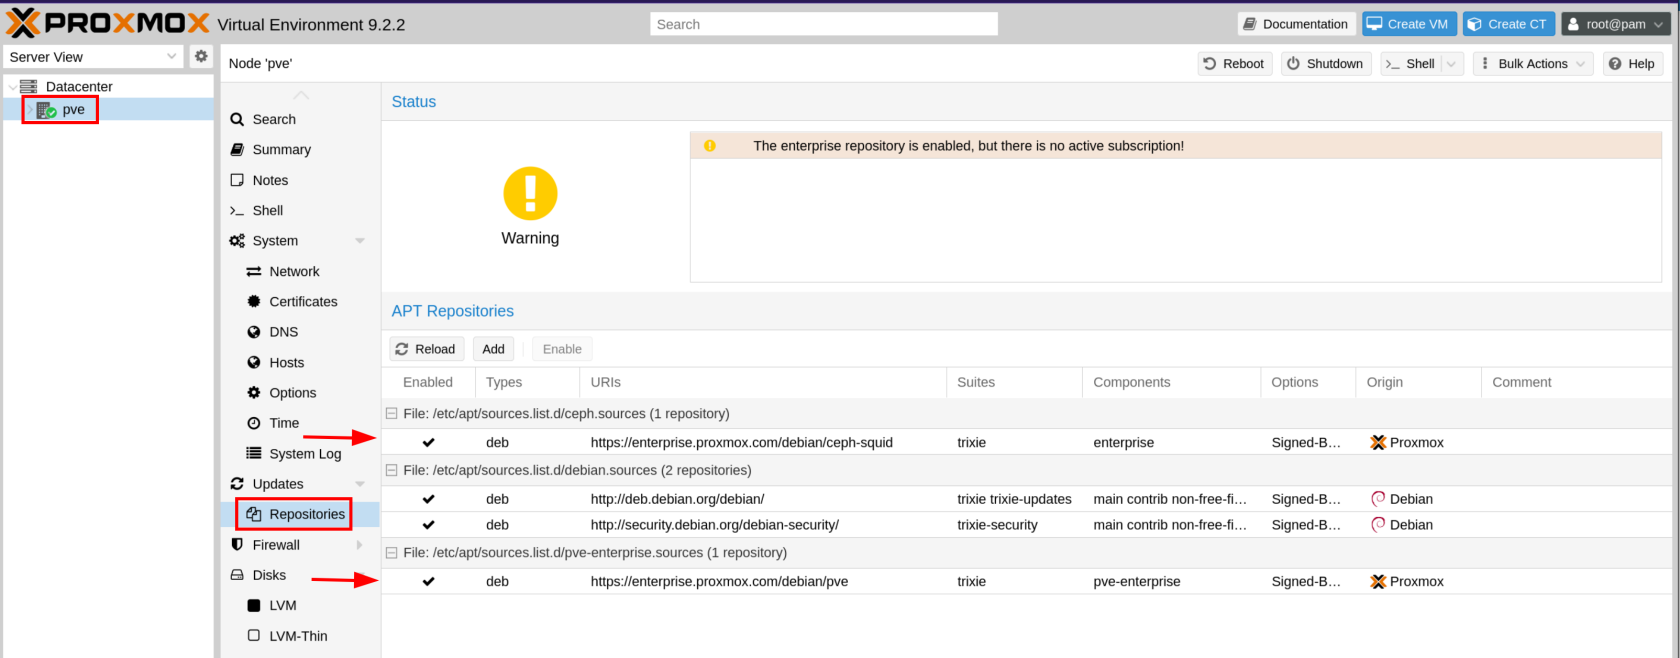Click the Updates refresh icon

point(237,484)
